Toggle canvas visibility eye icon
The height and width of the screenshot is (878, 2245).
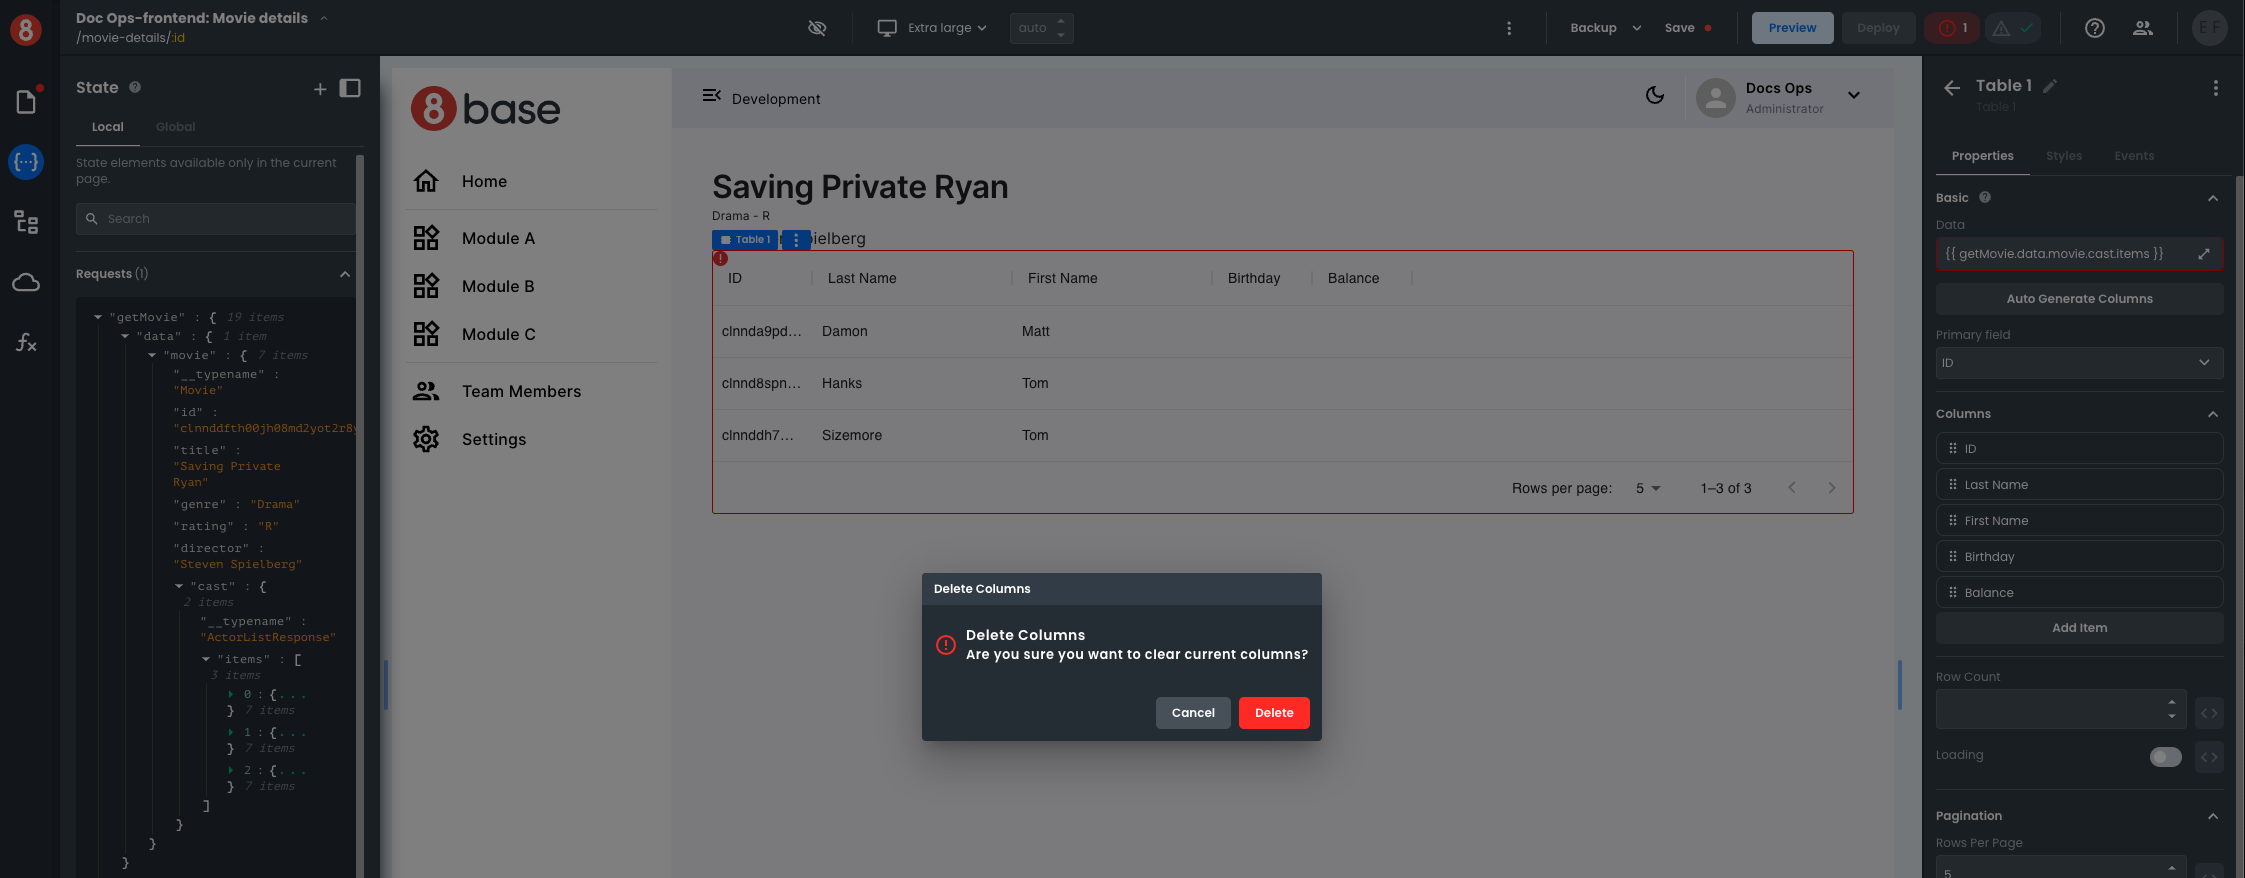[817, 28]
